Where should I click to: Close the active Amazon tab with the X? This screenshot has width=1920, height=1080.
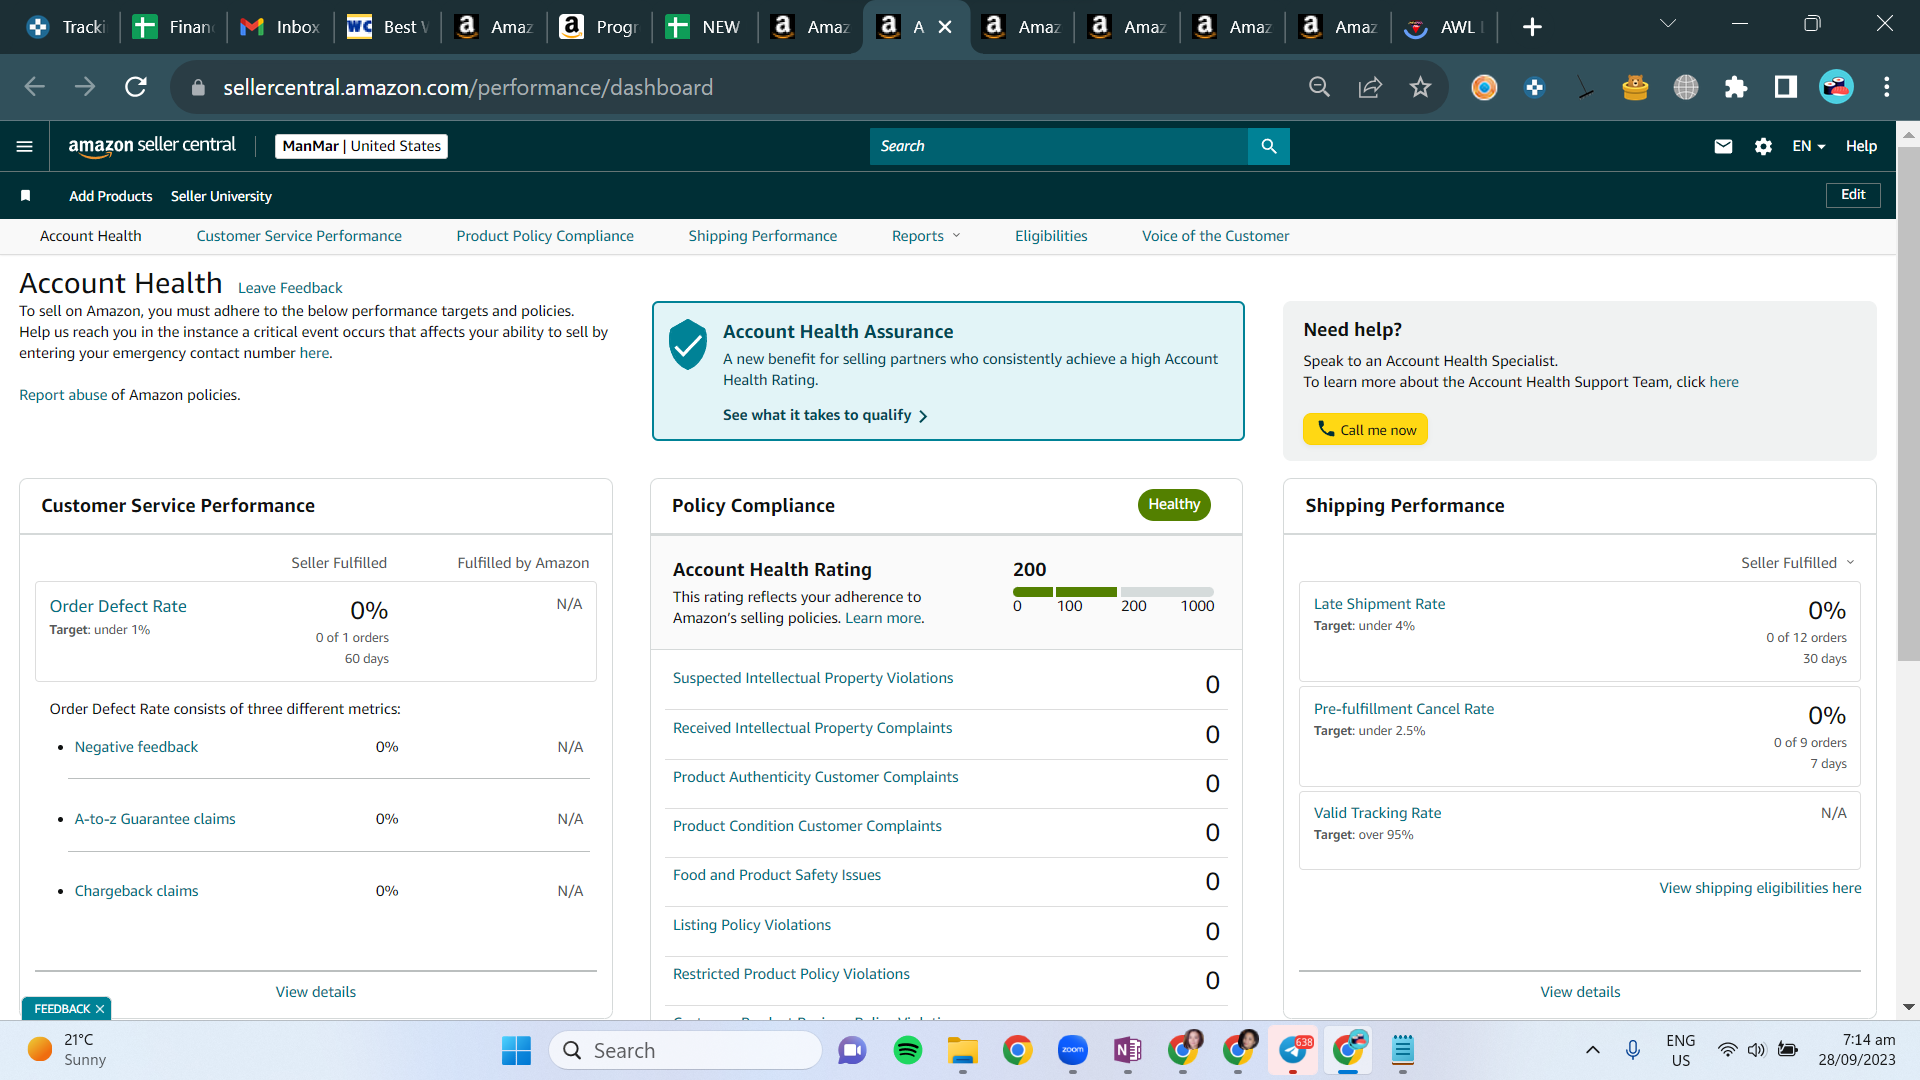tap(945, 27)
